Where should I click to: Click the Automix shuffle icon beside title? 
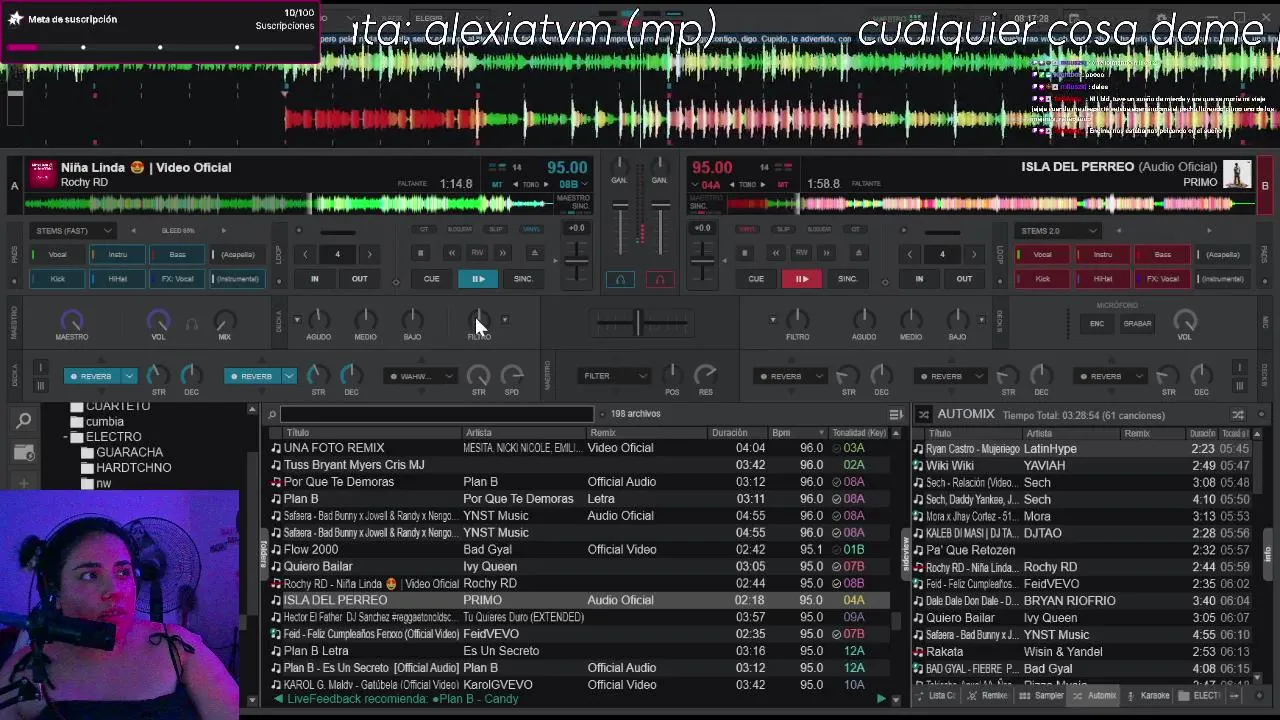point(923,414)
